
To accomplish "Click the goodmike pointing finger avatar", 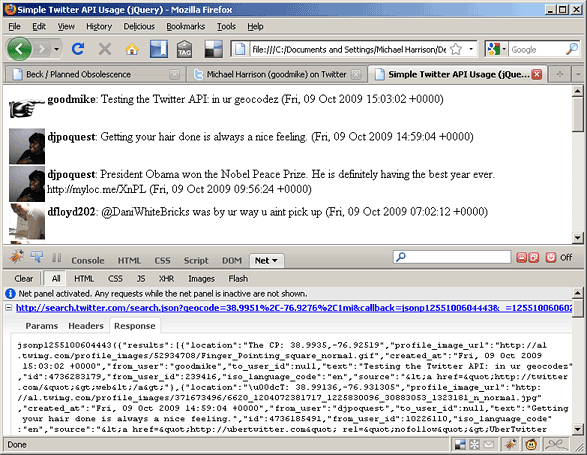I will click(x=27, y=108).
